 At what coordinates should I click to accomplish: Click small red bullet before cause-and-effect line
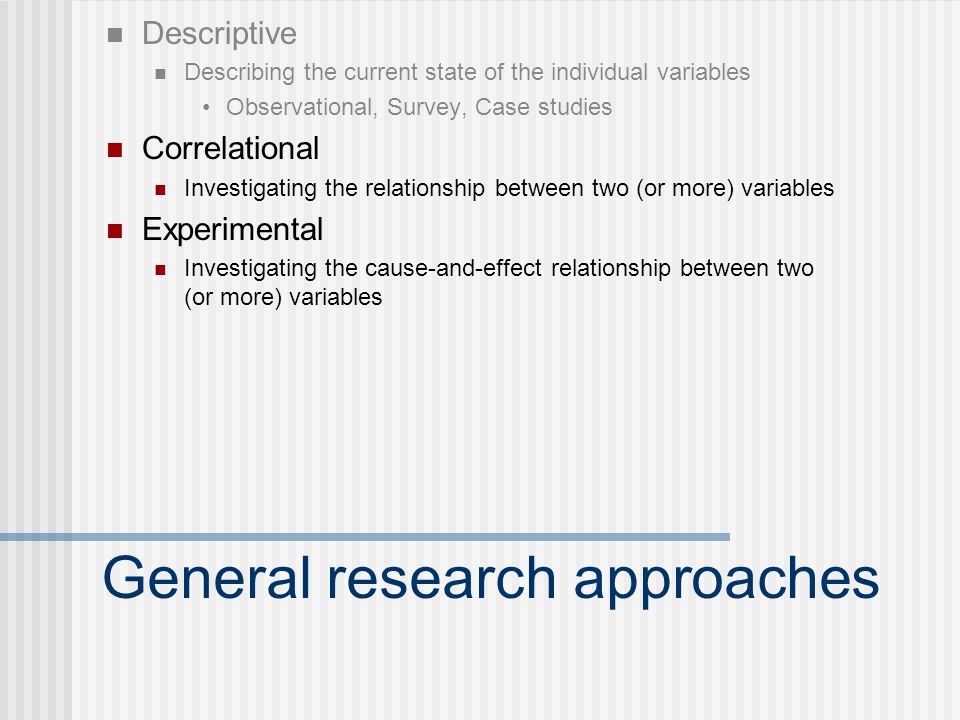pyautogui.click(x=160, y=270)
